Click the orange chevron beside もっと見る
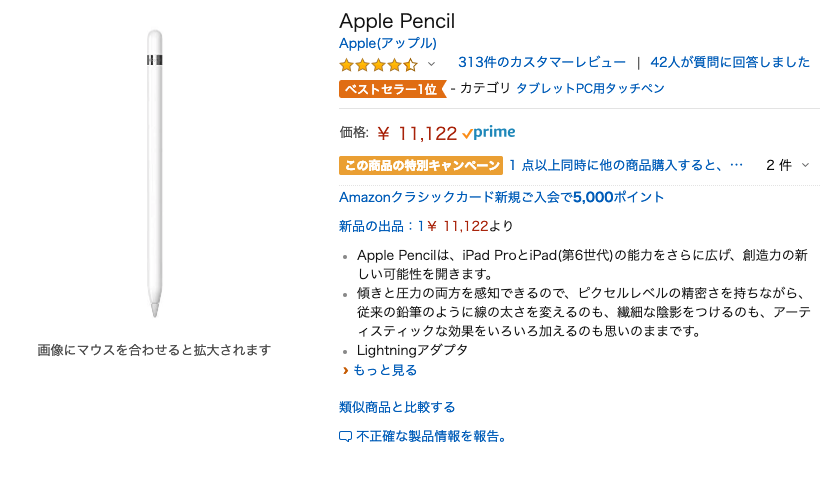The width and height of the screenshot is (835, 478). pos(346,370)
